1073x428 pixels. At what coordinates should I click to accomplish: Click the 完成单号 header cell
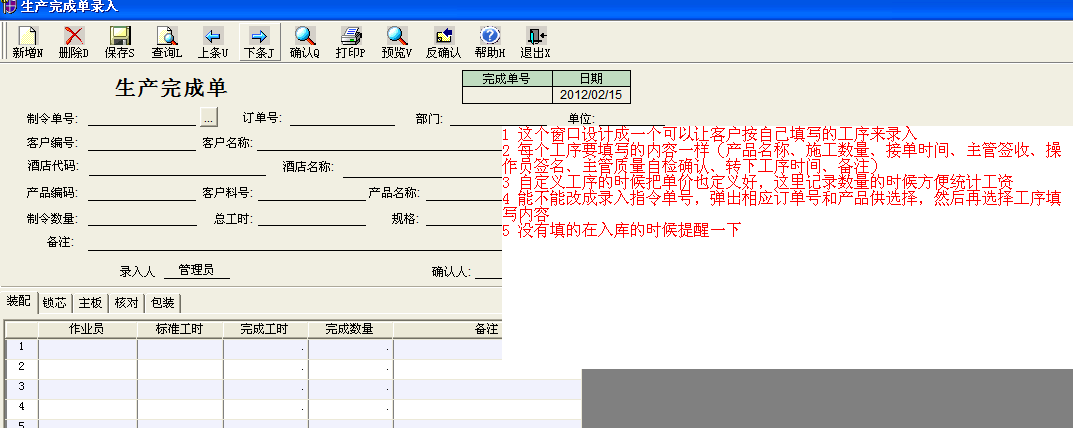coord(507,78)
